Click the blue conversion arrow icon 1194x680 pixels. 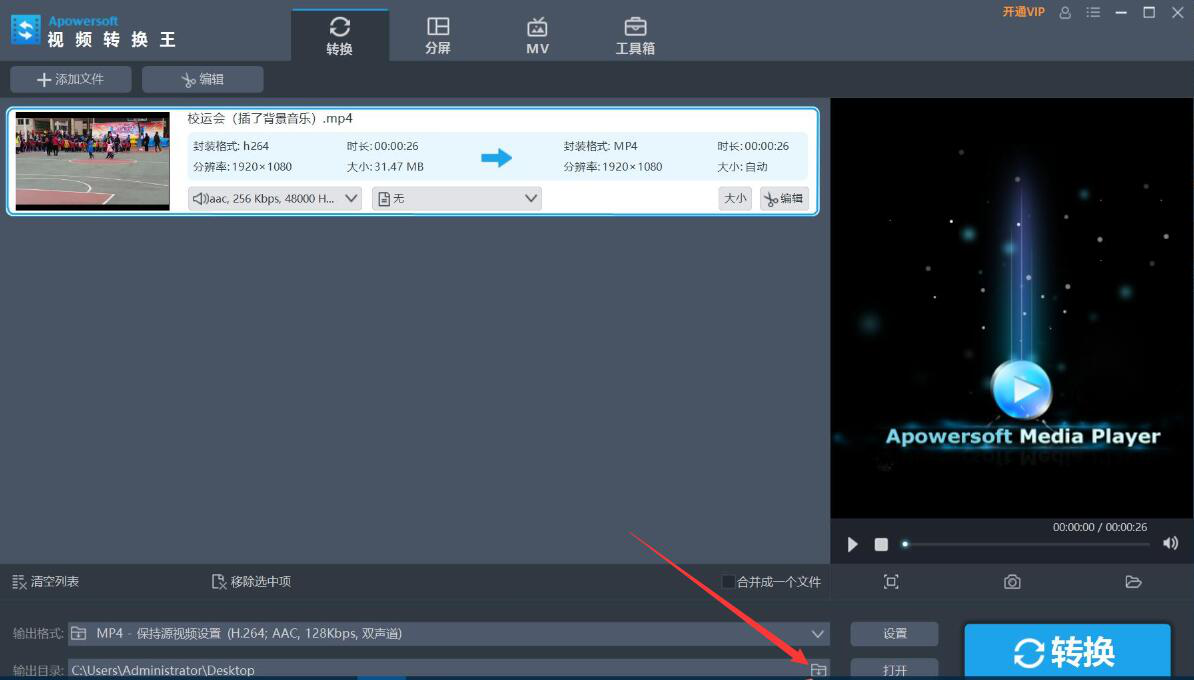[496, 158]
